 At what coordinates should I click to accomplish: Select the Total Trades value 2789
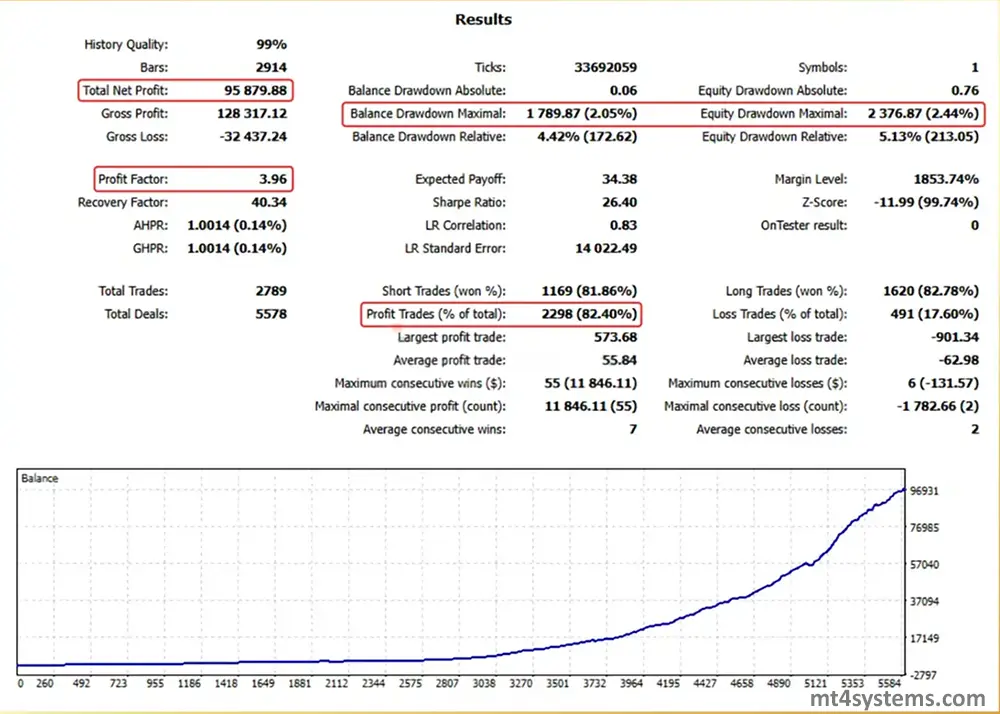(270, 290)
